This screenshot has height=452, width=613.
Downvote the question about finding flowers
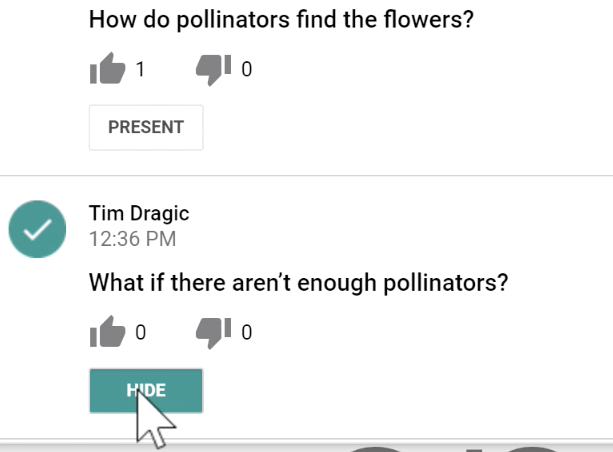point(213,69)
